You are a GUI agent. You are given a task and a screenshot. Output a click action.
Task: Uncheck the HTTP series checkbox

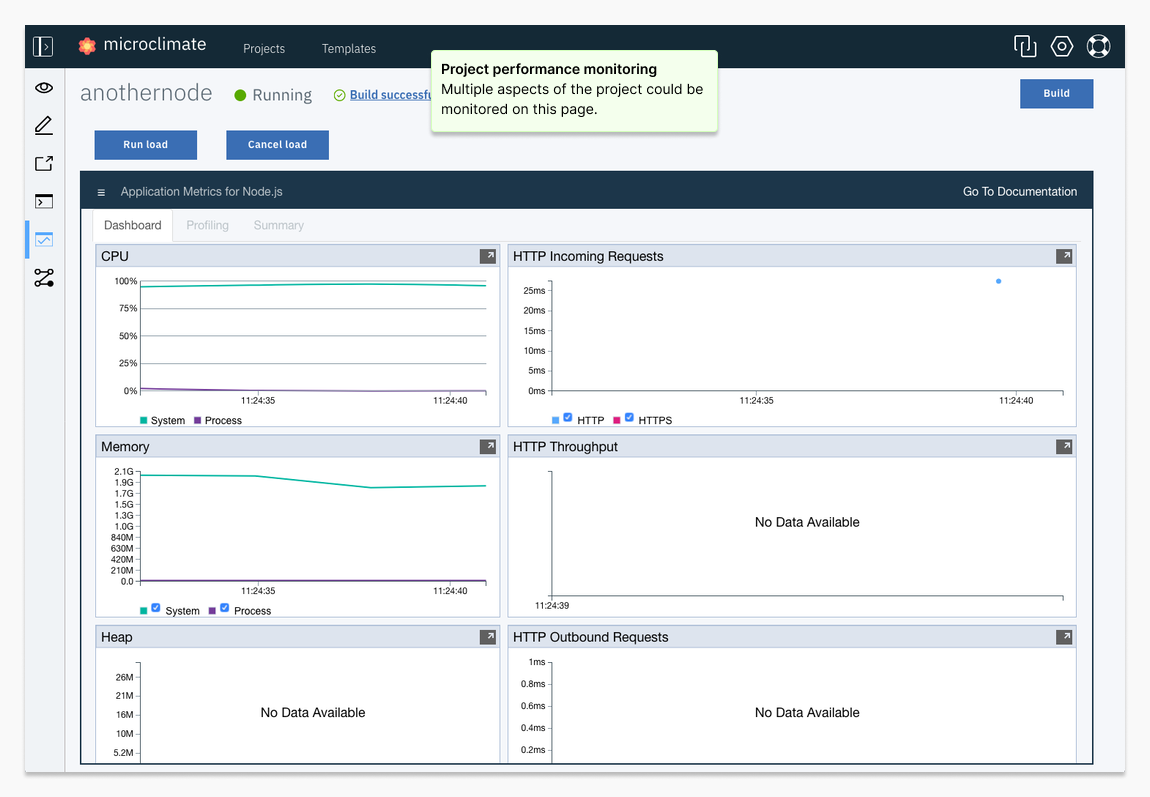click(x=568, y=417)
